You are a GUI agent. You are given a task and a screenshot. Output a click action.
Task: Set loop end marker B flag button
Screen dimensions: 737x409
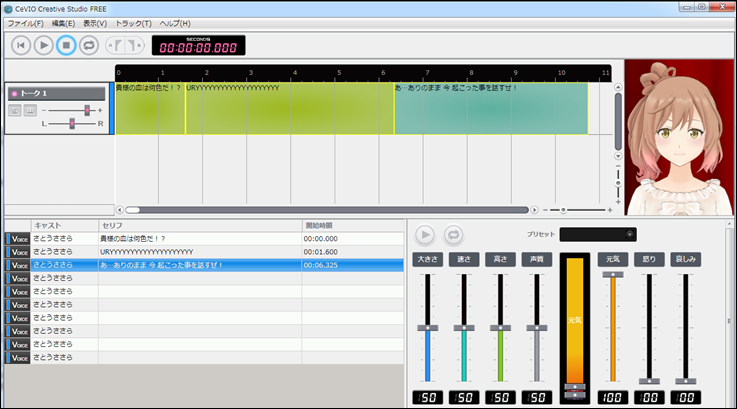(134, 46)
